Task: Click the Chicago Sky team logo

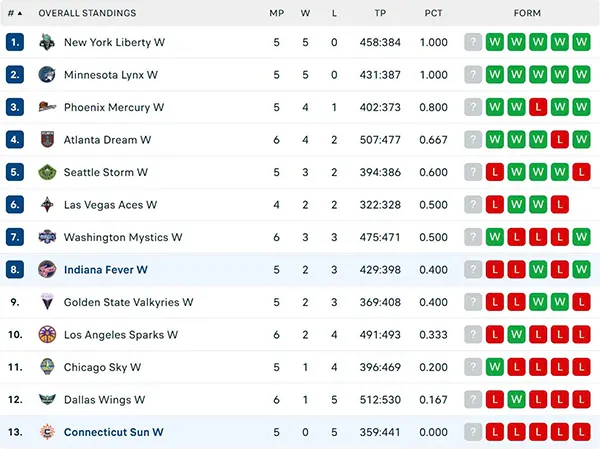Action: [x=47, y=367]
